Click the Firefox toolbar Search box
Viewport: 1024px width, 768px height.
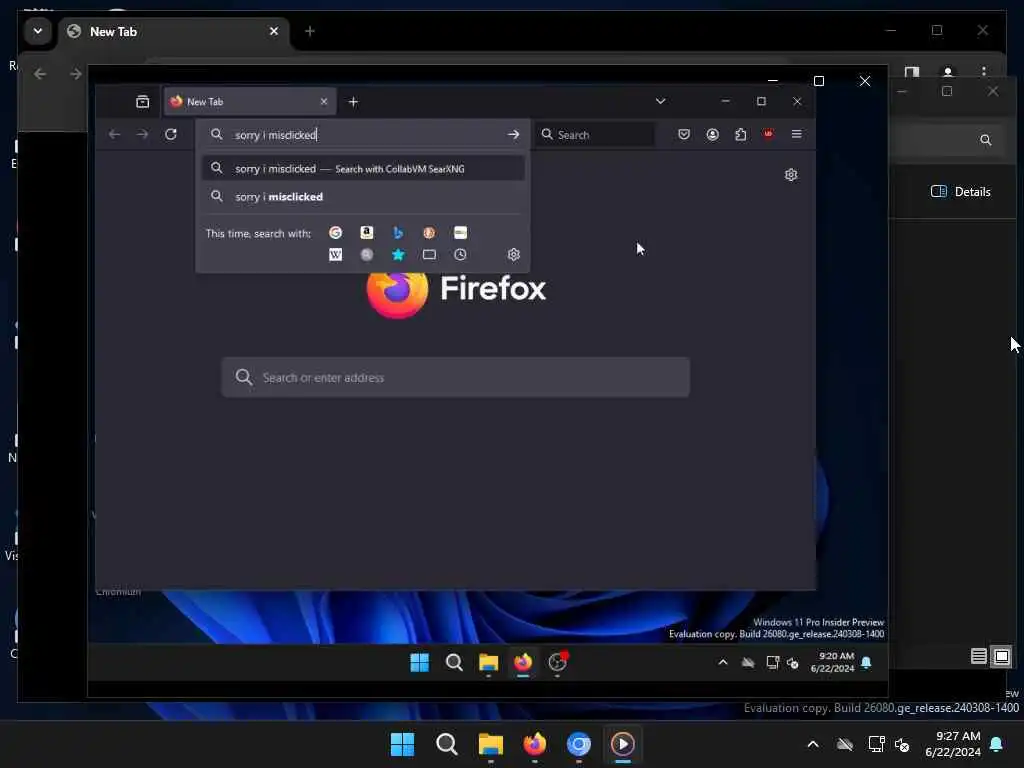click(x=596, y=135)
